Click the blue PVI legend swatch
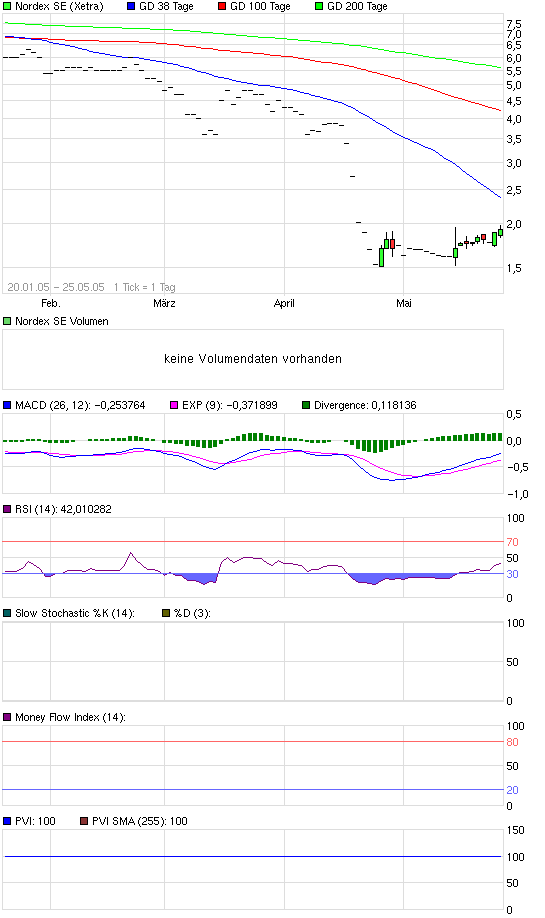 (x=7, y=821)
